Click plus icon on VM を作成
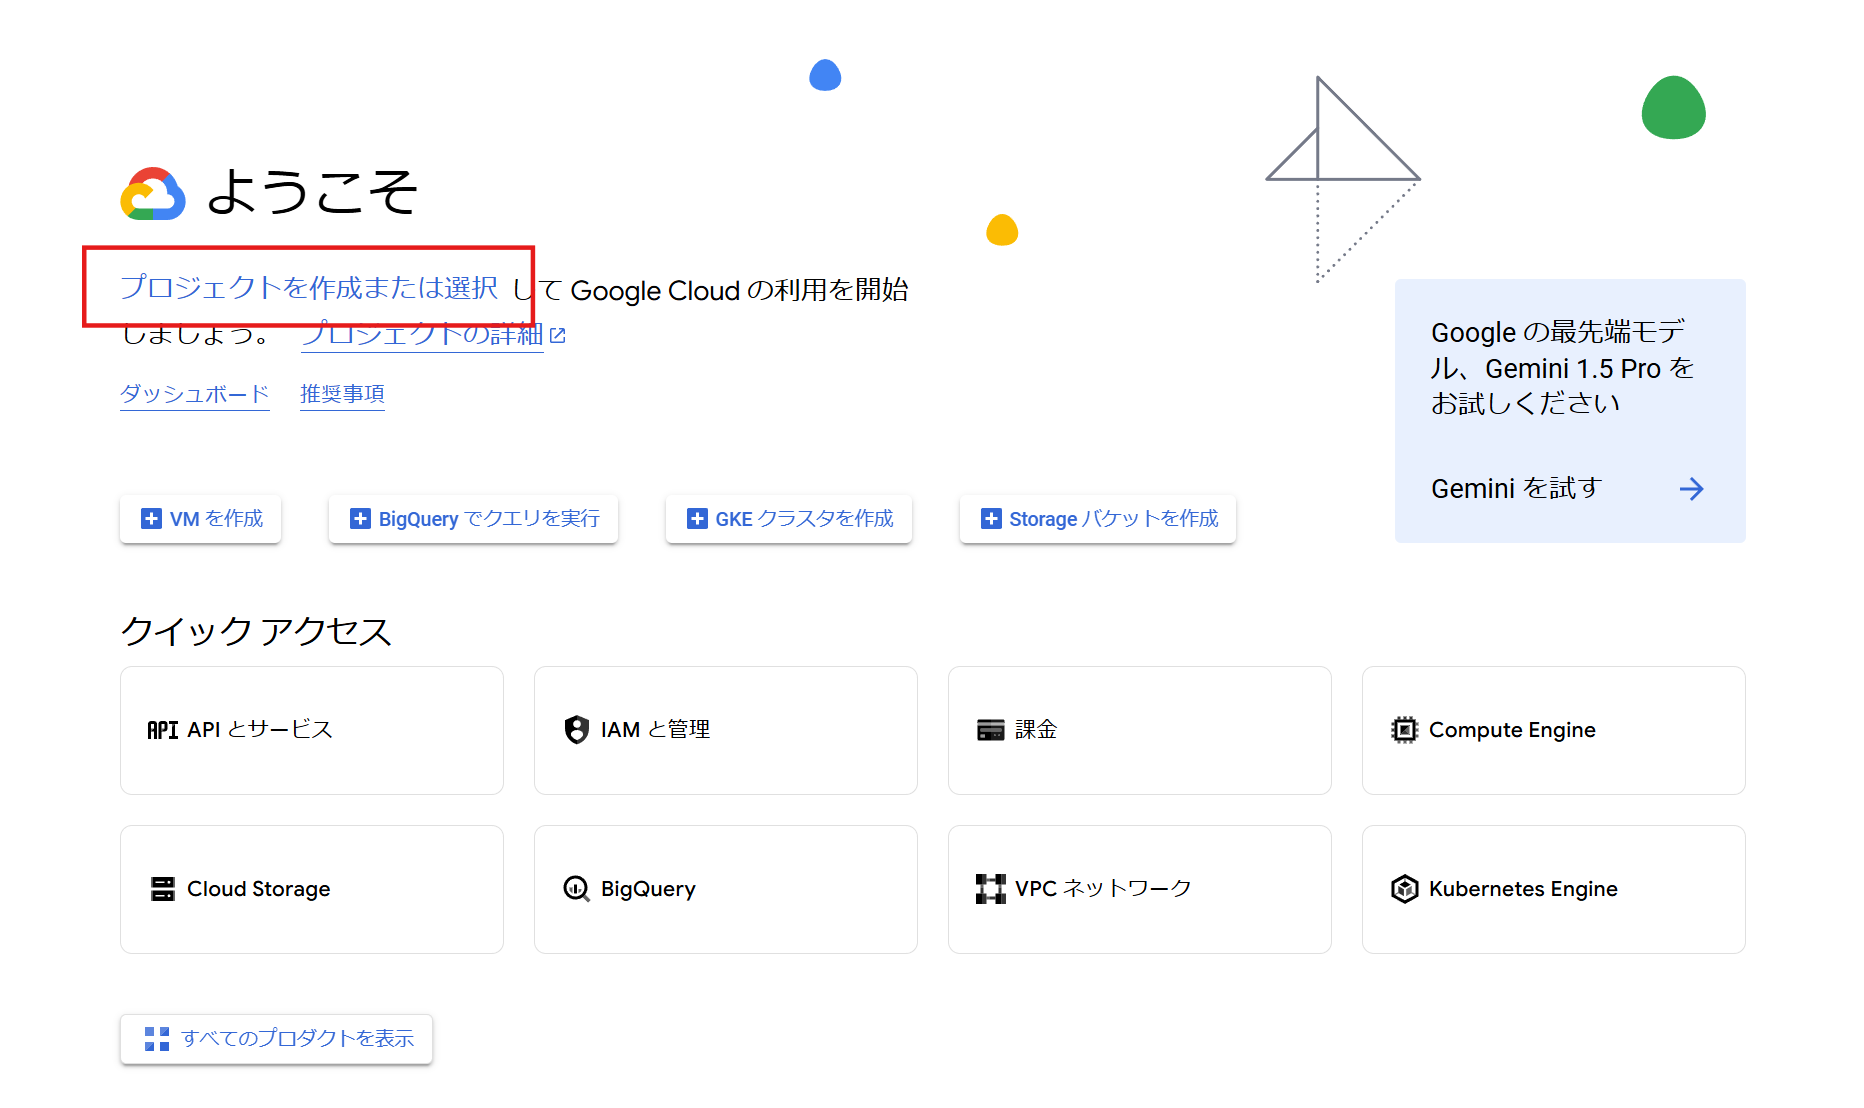The width and height of the screenshot is (1864, 1108). [x=151, y=519]
